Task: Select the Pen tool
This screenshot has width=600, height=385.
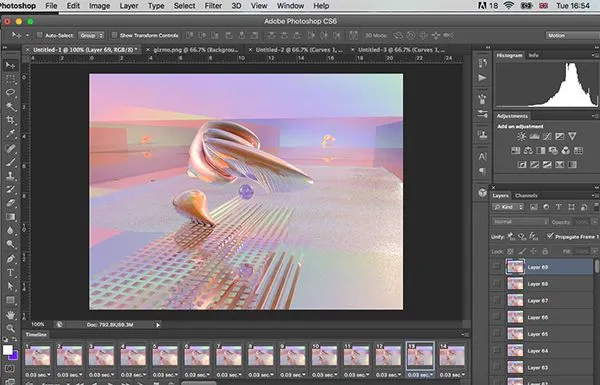Action: [10, 259]
